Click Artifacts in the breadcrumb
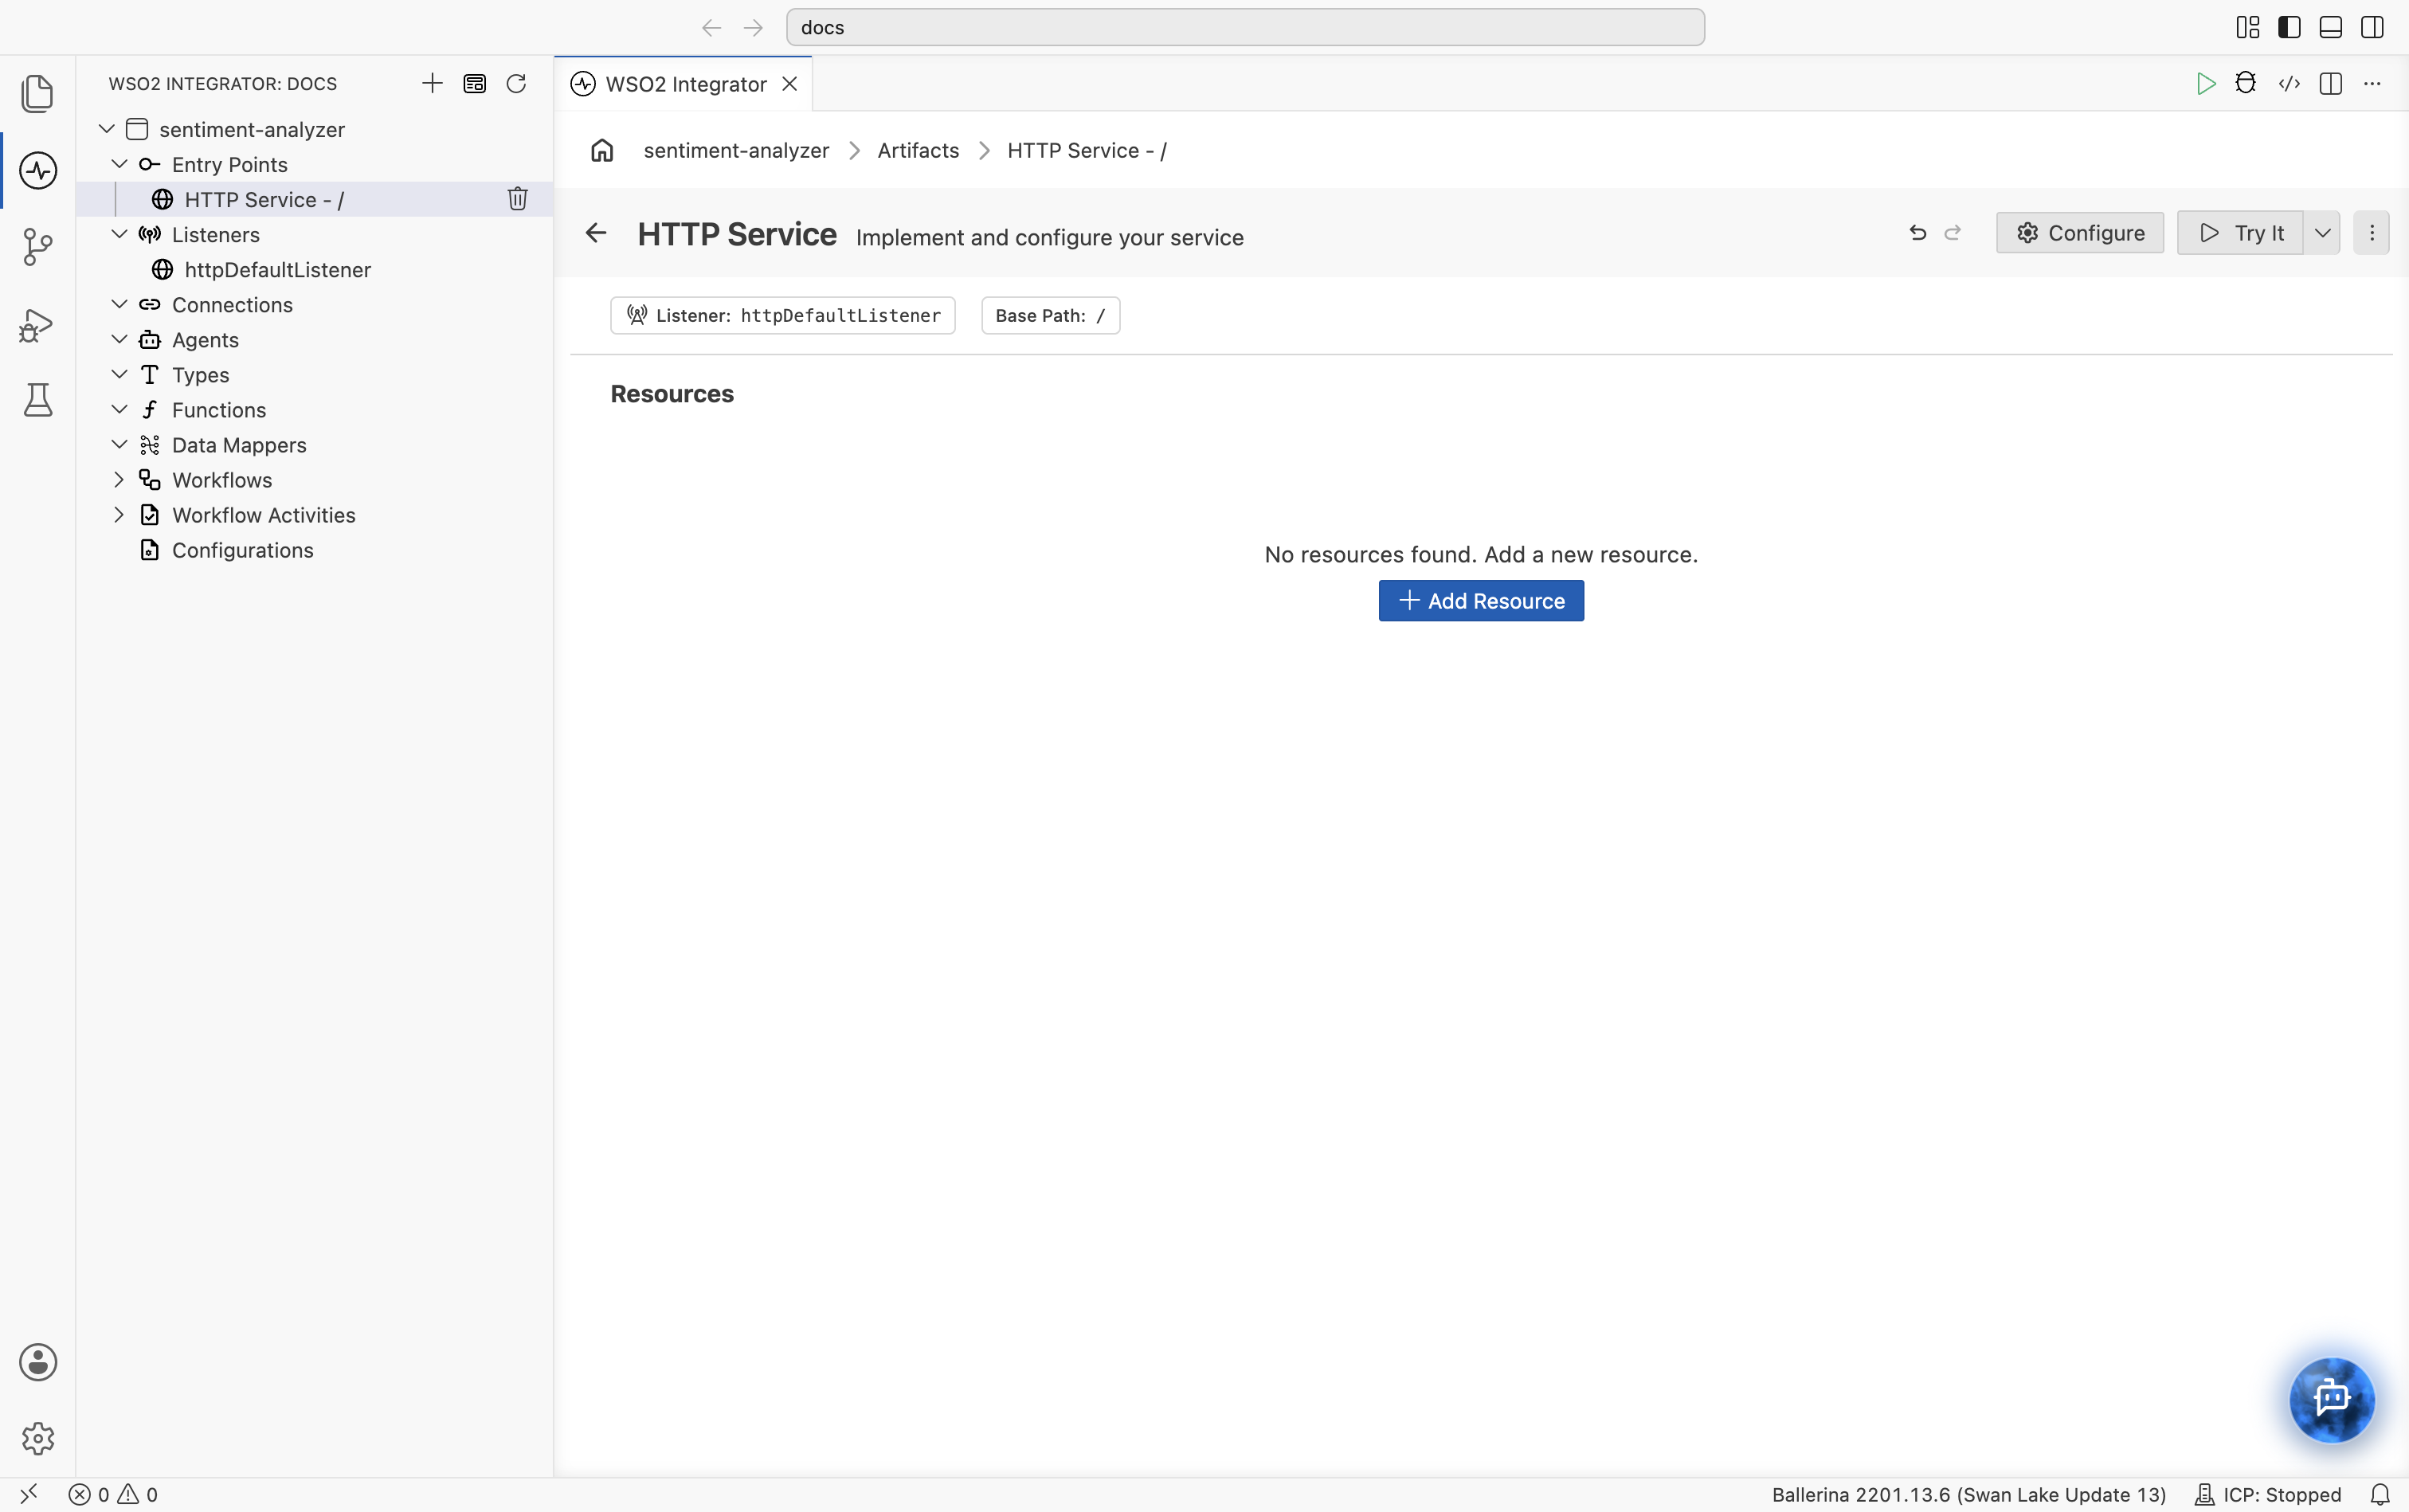2409x1512 pixels. [918, 150]
